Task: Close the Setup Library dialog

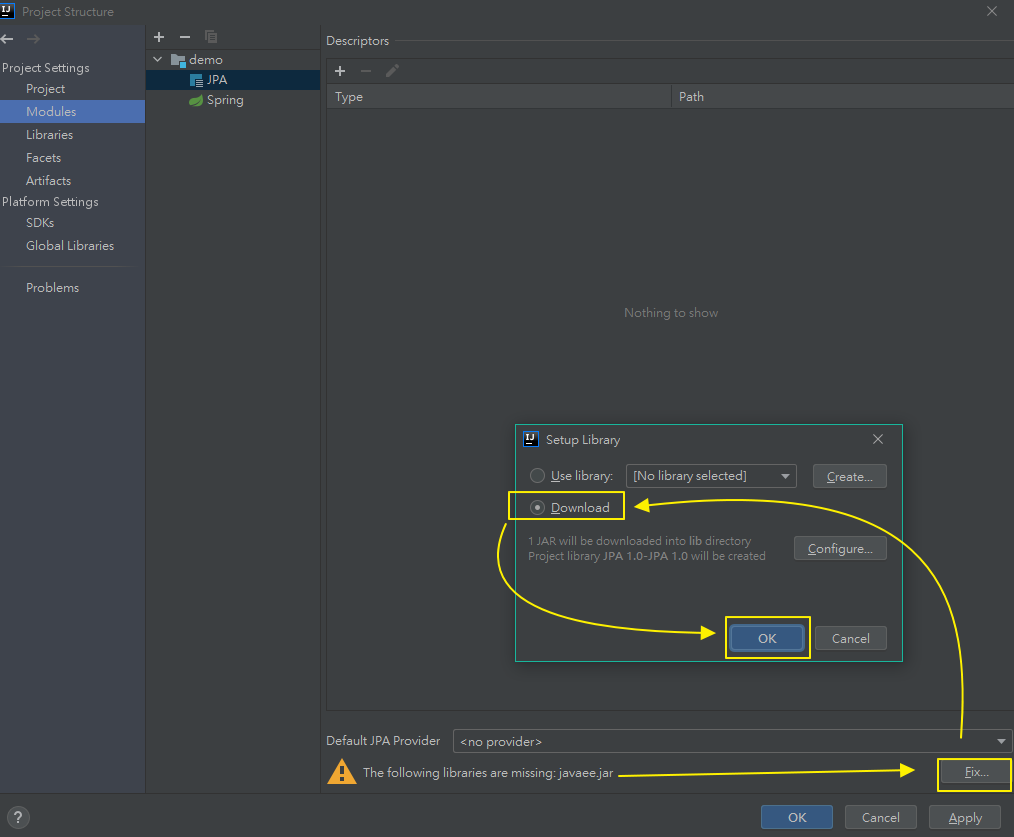Action: pos(878,439)
